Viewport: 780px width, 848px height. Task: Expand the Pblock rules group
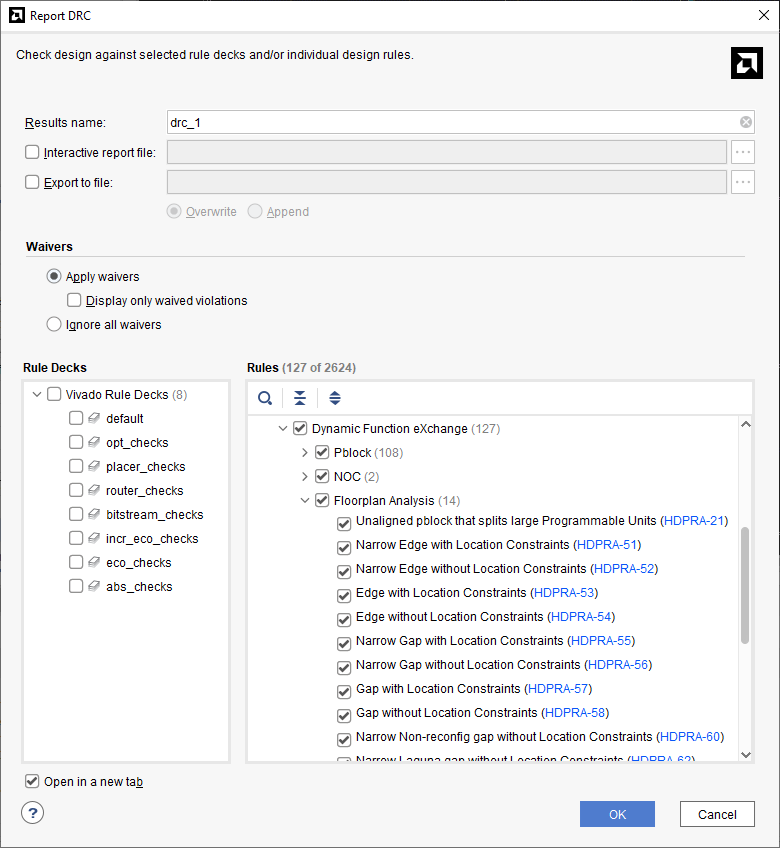pyautogui.click(x=305, y=453)
